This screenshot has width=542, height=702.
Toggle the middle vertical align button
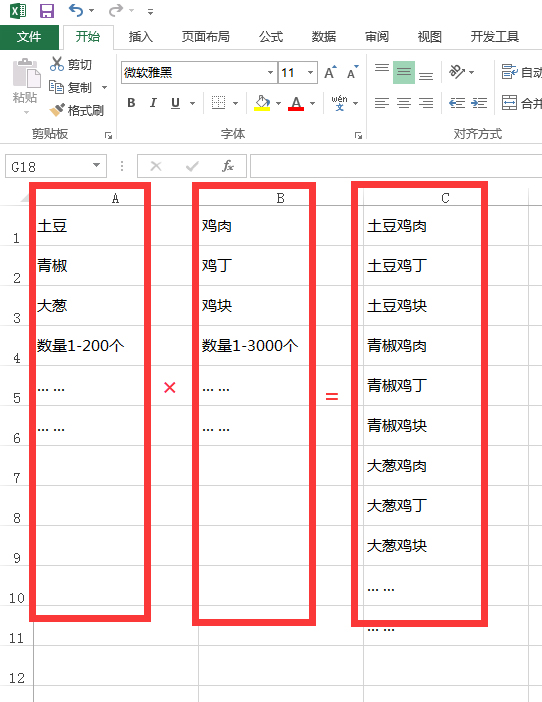[x=404, y=72]
